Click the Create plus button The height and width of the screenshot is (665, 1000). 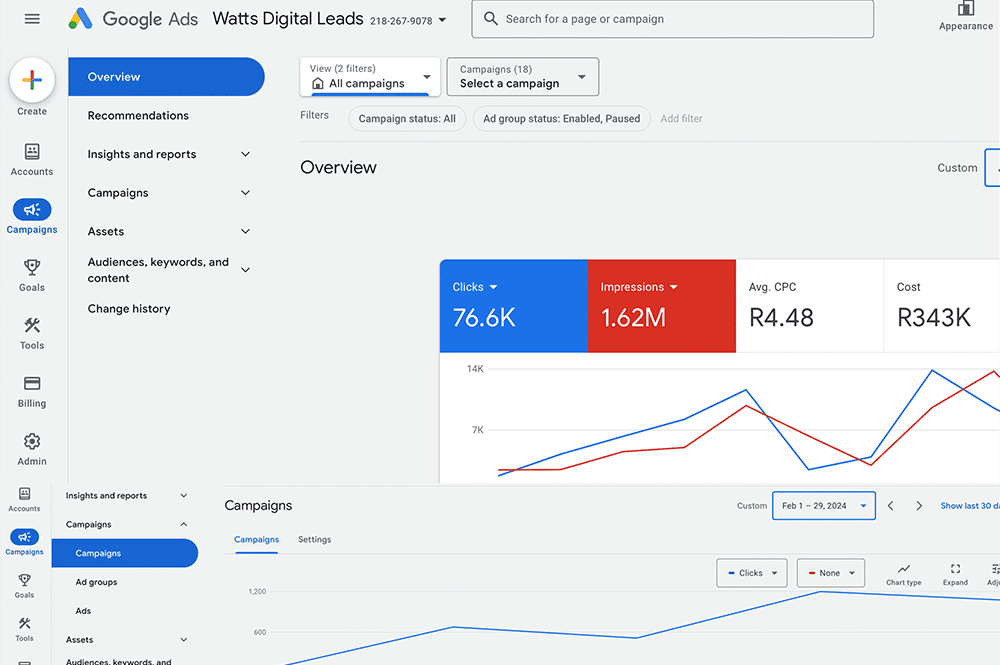tap(32, 80)
